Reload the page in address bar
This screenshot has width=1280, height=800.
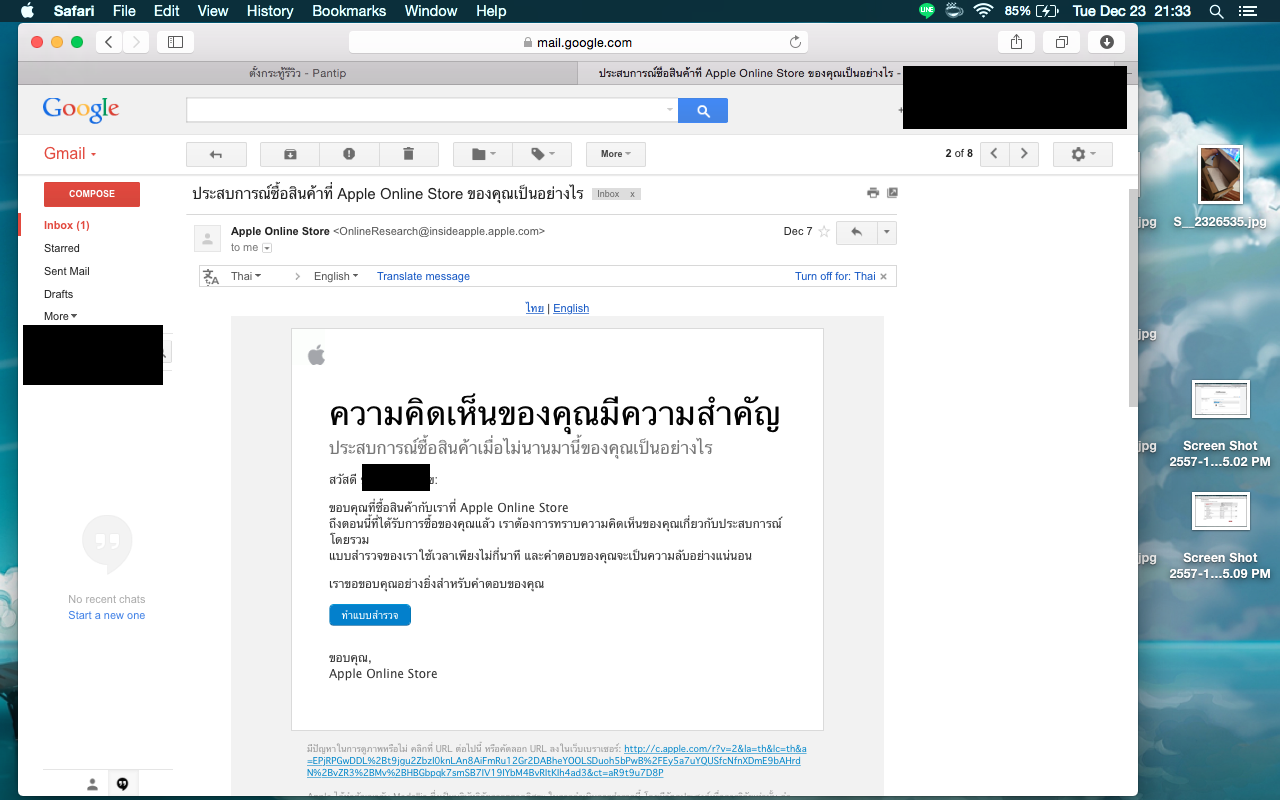pos(795,42)
